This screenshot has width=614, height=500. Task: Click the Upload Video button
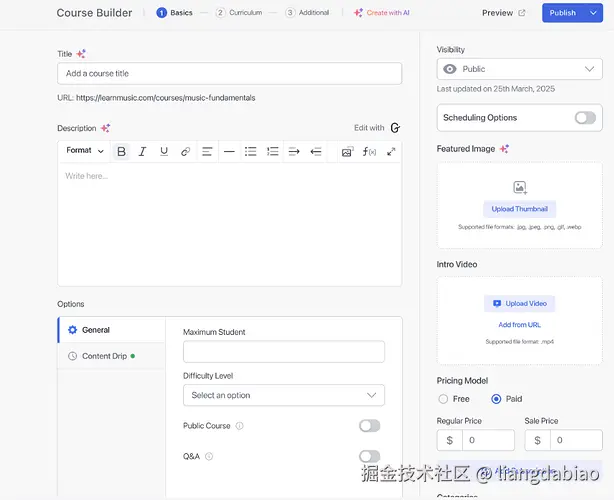point(520,303)
